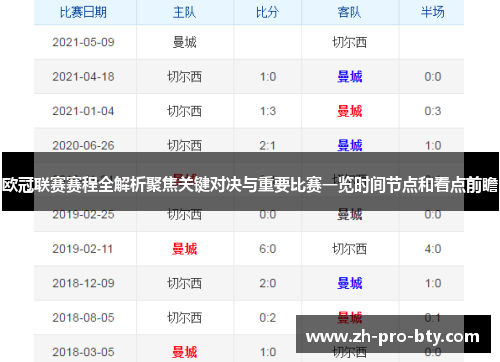Select the date 2021-01-04
Viewport: 500px width, 362px height.
[x=83, y=111]
